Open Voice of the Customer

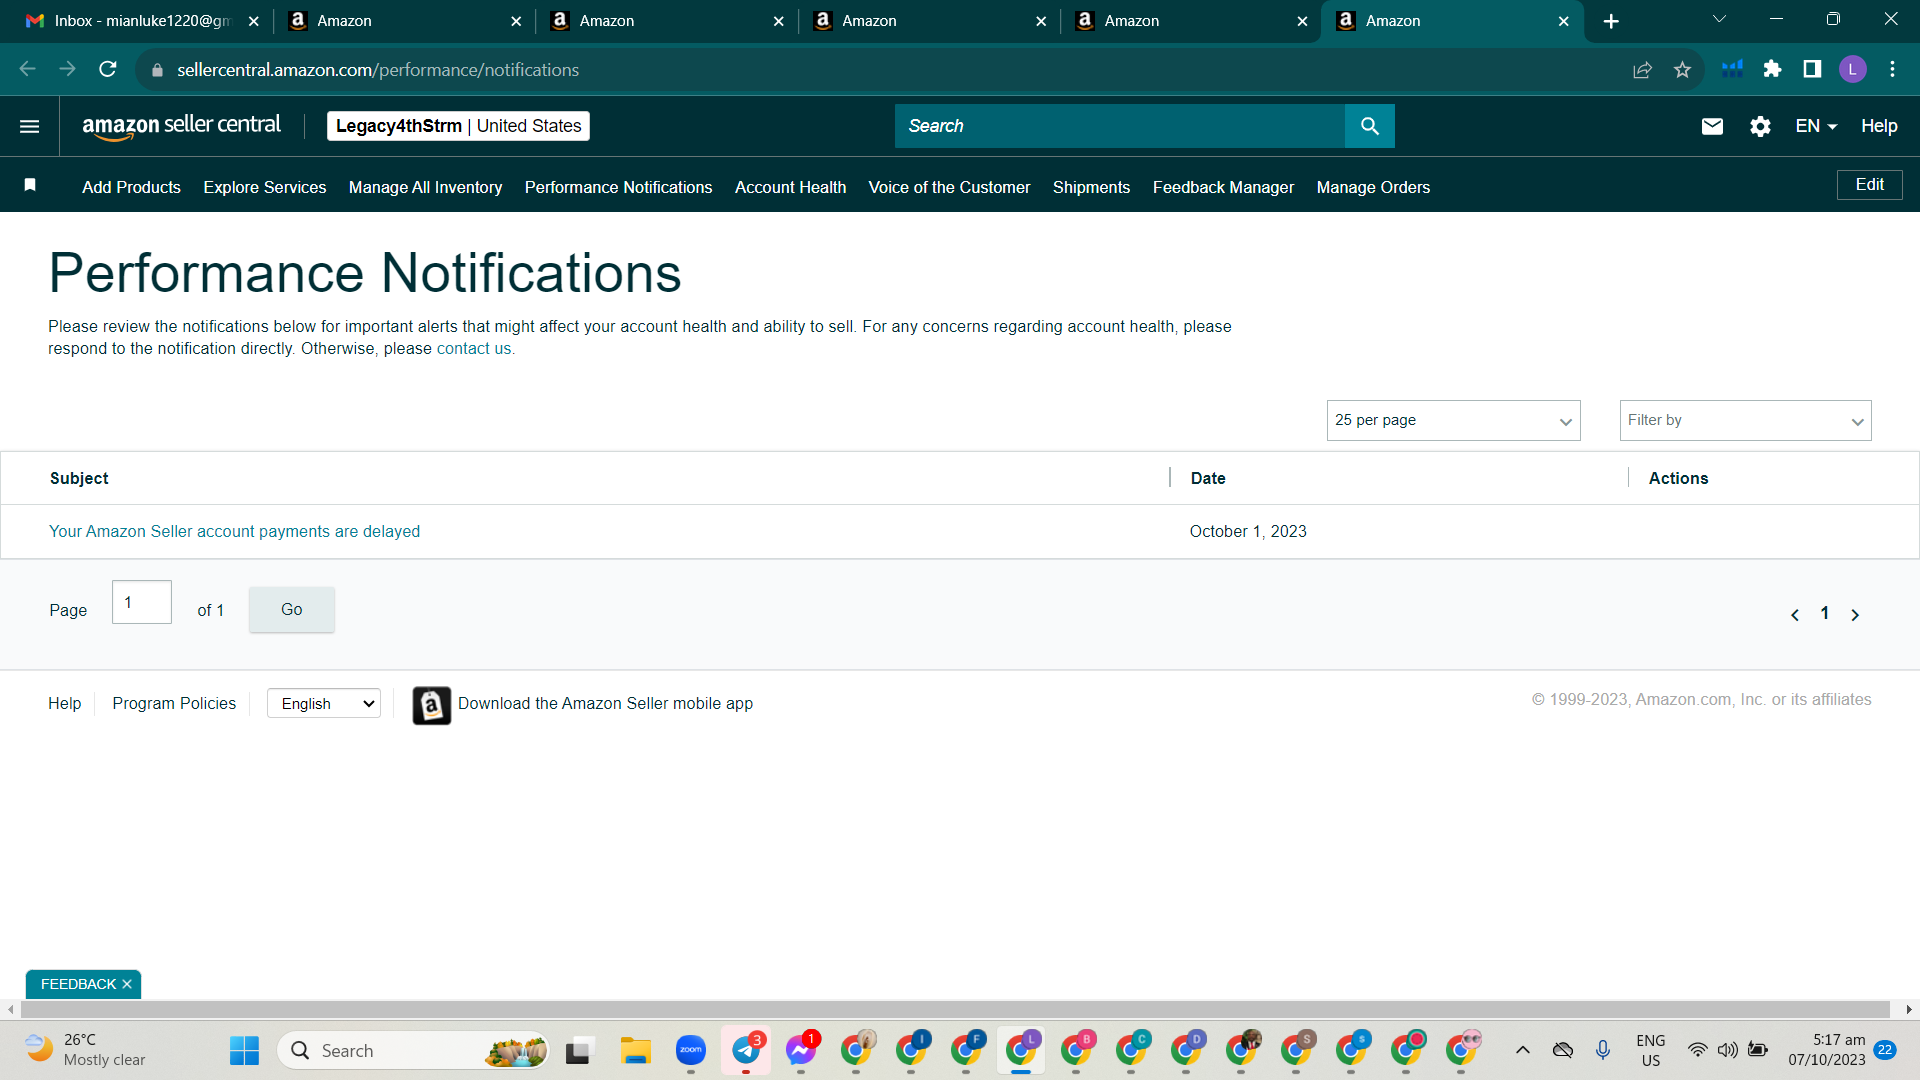[x=949, y=187]
